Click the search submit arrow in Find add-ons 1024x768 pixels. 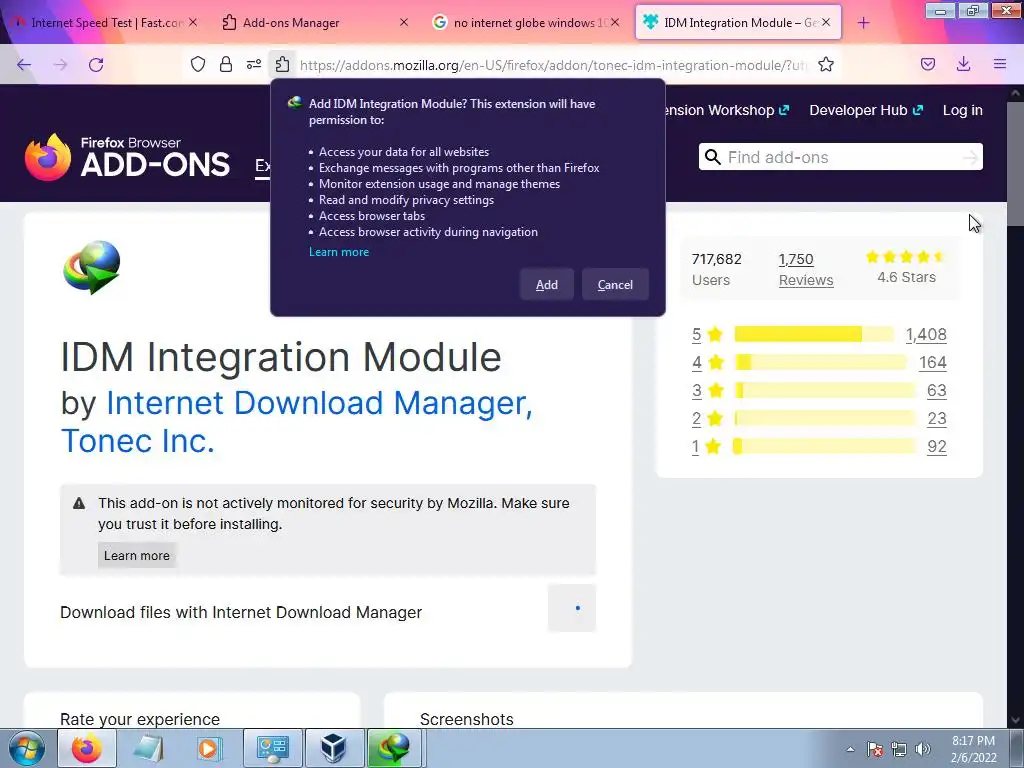[971, 157]
